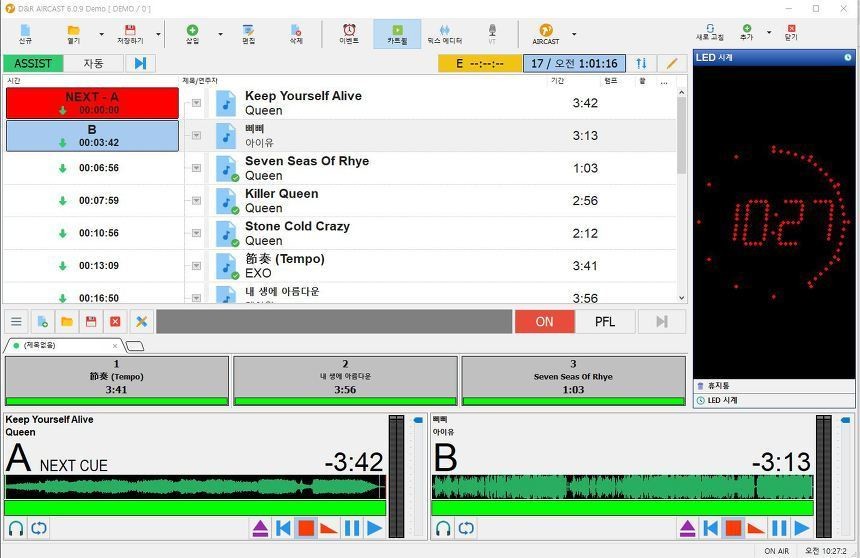Toggle the cartwall ON button
Screen dimensions: 860x558
coord(545,322)
